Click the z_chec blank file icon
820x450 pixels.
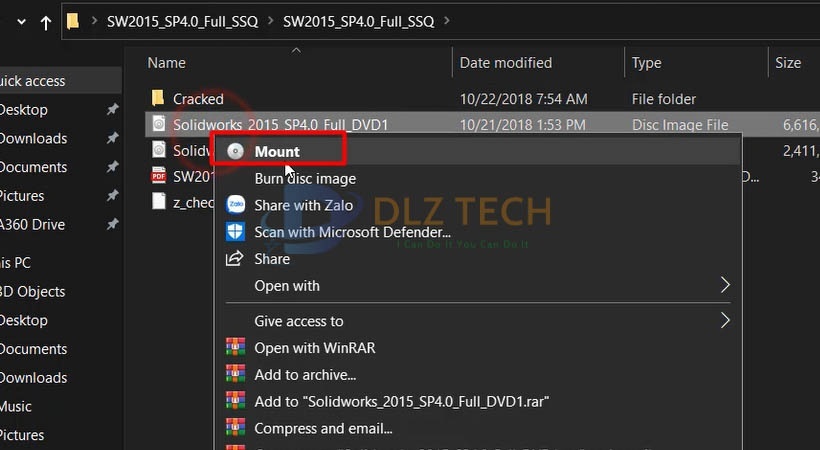pos(159,201)
